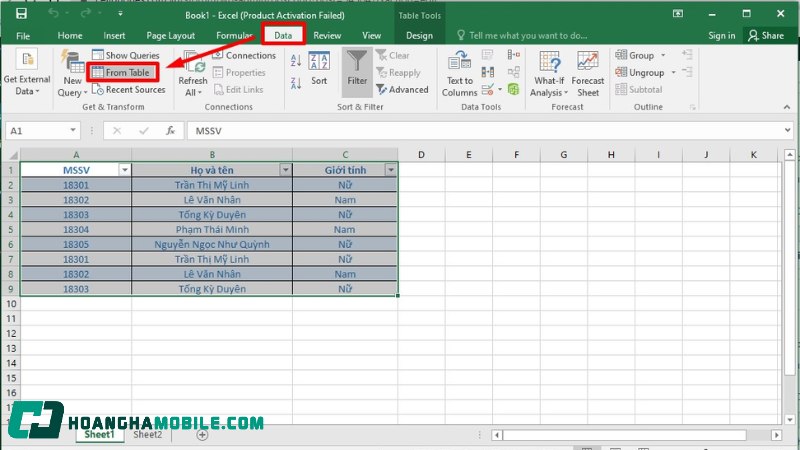Viewport: 800px width, 450px height.
Task: Click Sign in
Action: [721, 36]
